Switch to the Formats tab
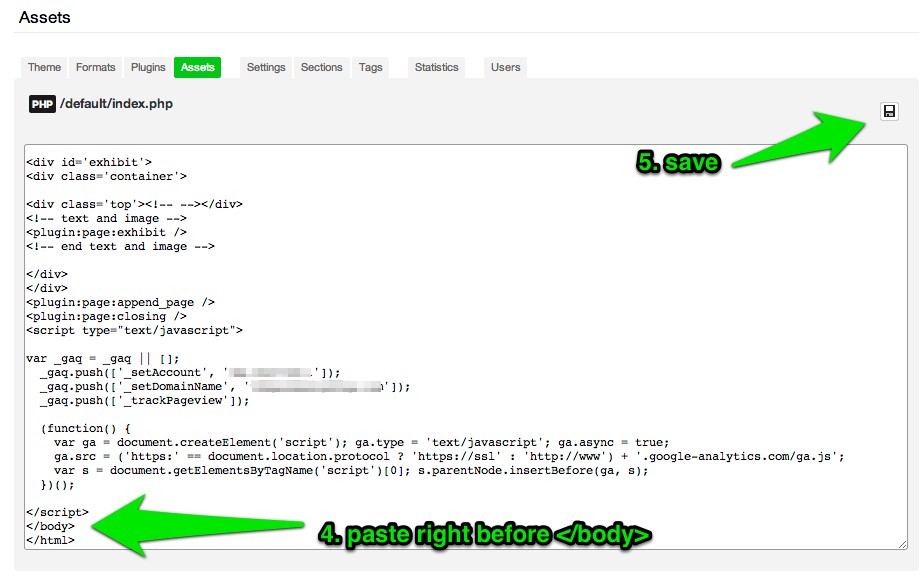This screenshot has height=585, width=924. [x=96, y=67]
